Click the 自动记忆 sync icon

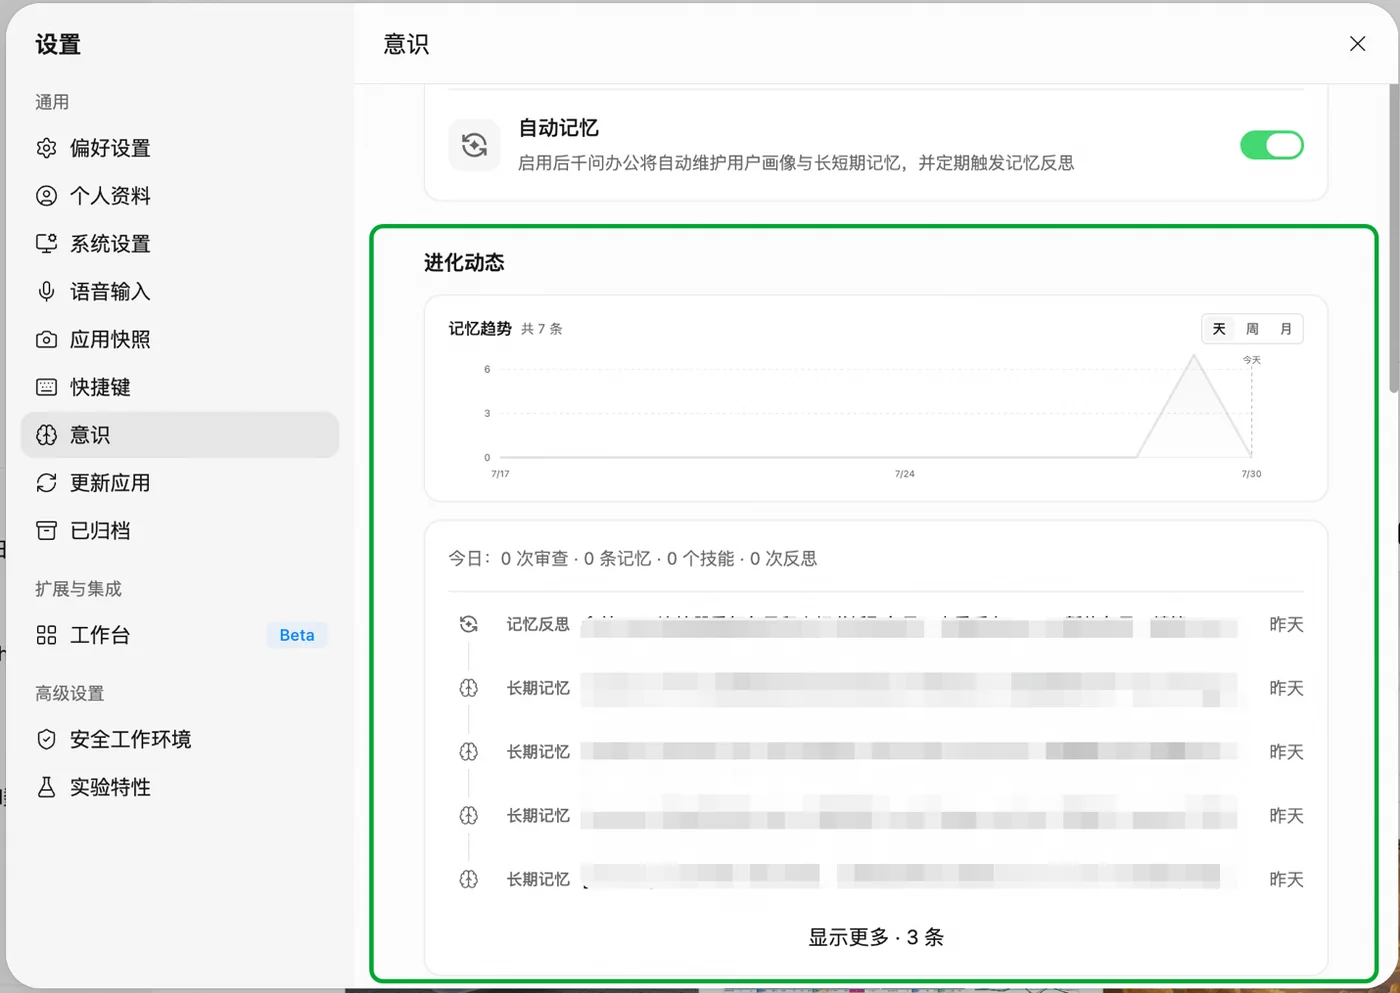[x=474, y=145]
